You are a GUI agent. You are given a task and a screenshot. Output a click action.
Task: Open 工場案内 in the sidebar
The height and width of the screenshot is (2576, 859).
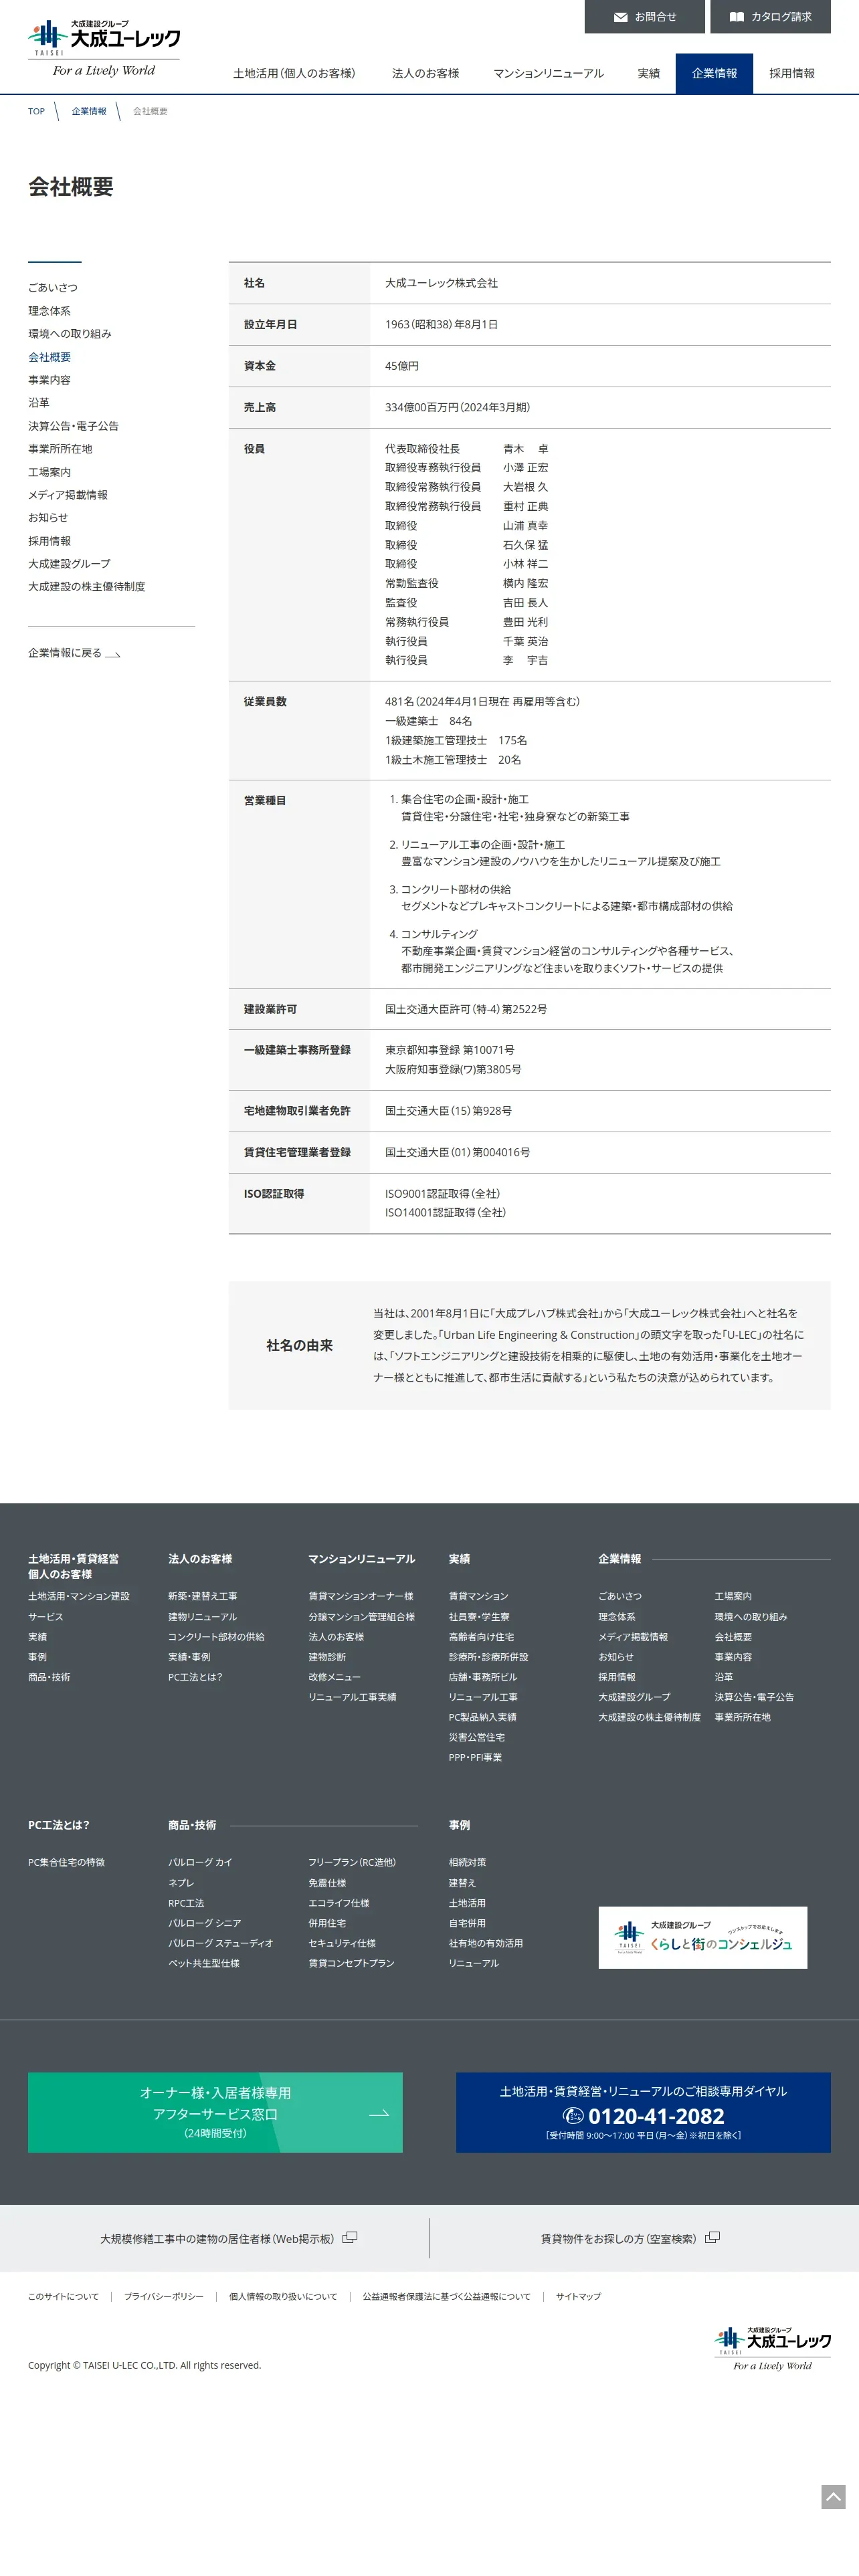coord(49,472)
